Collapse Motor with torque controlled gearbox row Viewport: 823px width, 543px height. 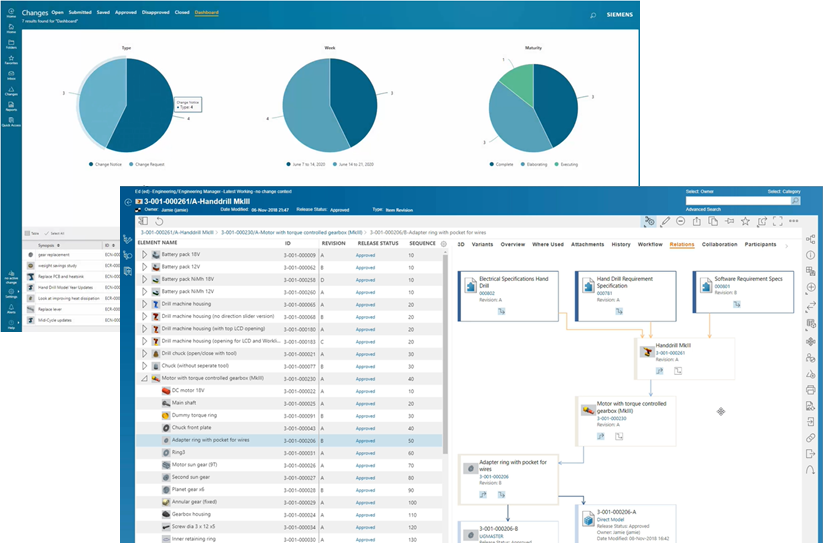pos(144,378)
